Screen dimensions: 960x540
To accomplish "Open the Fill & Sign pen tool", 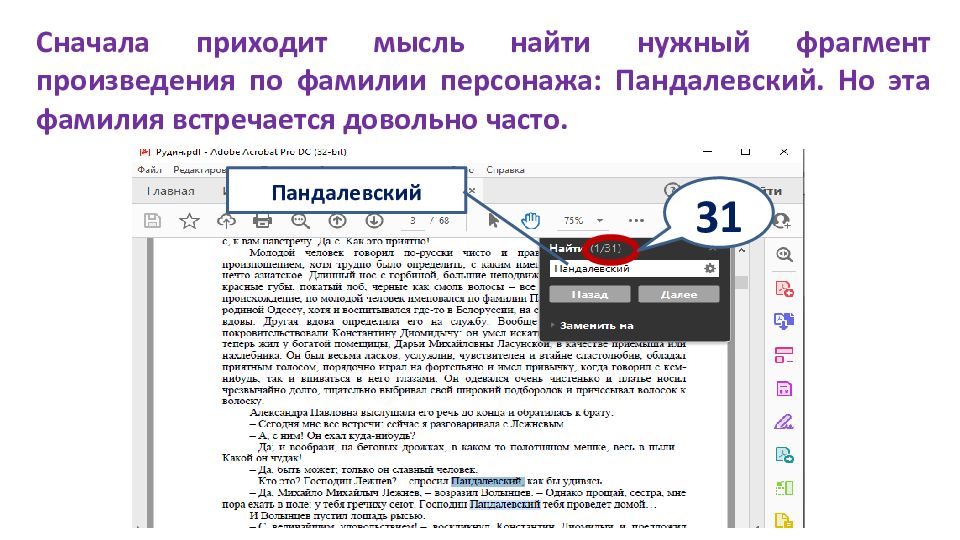I will click(x=784, y=422).
